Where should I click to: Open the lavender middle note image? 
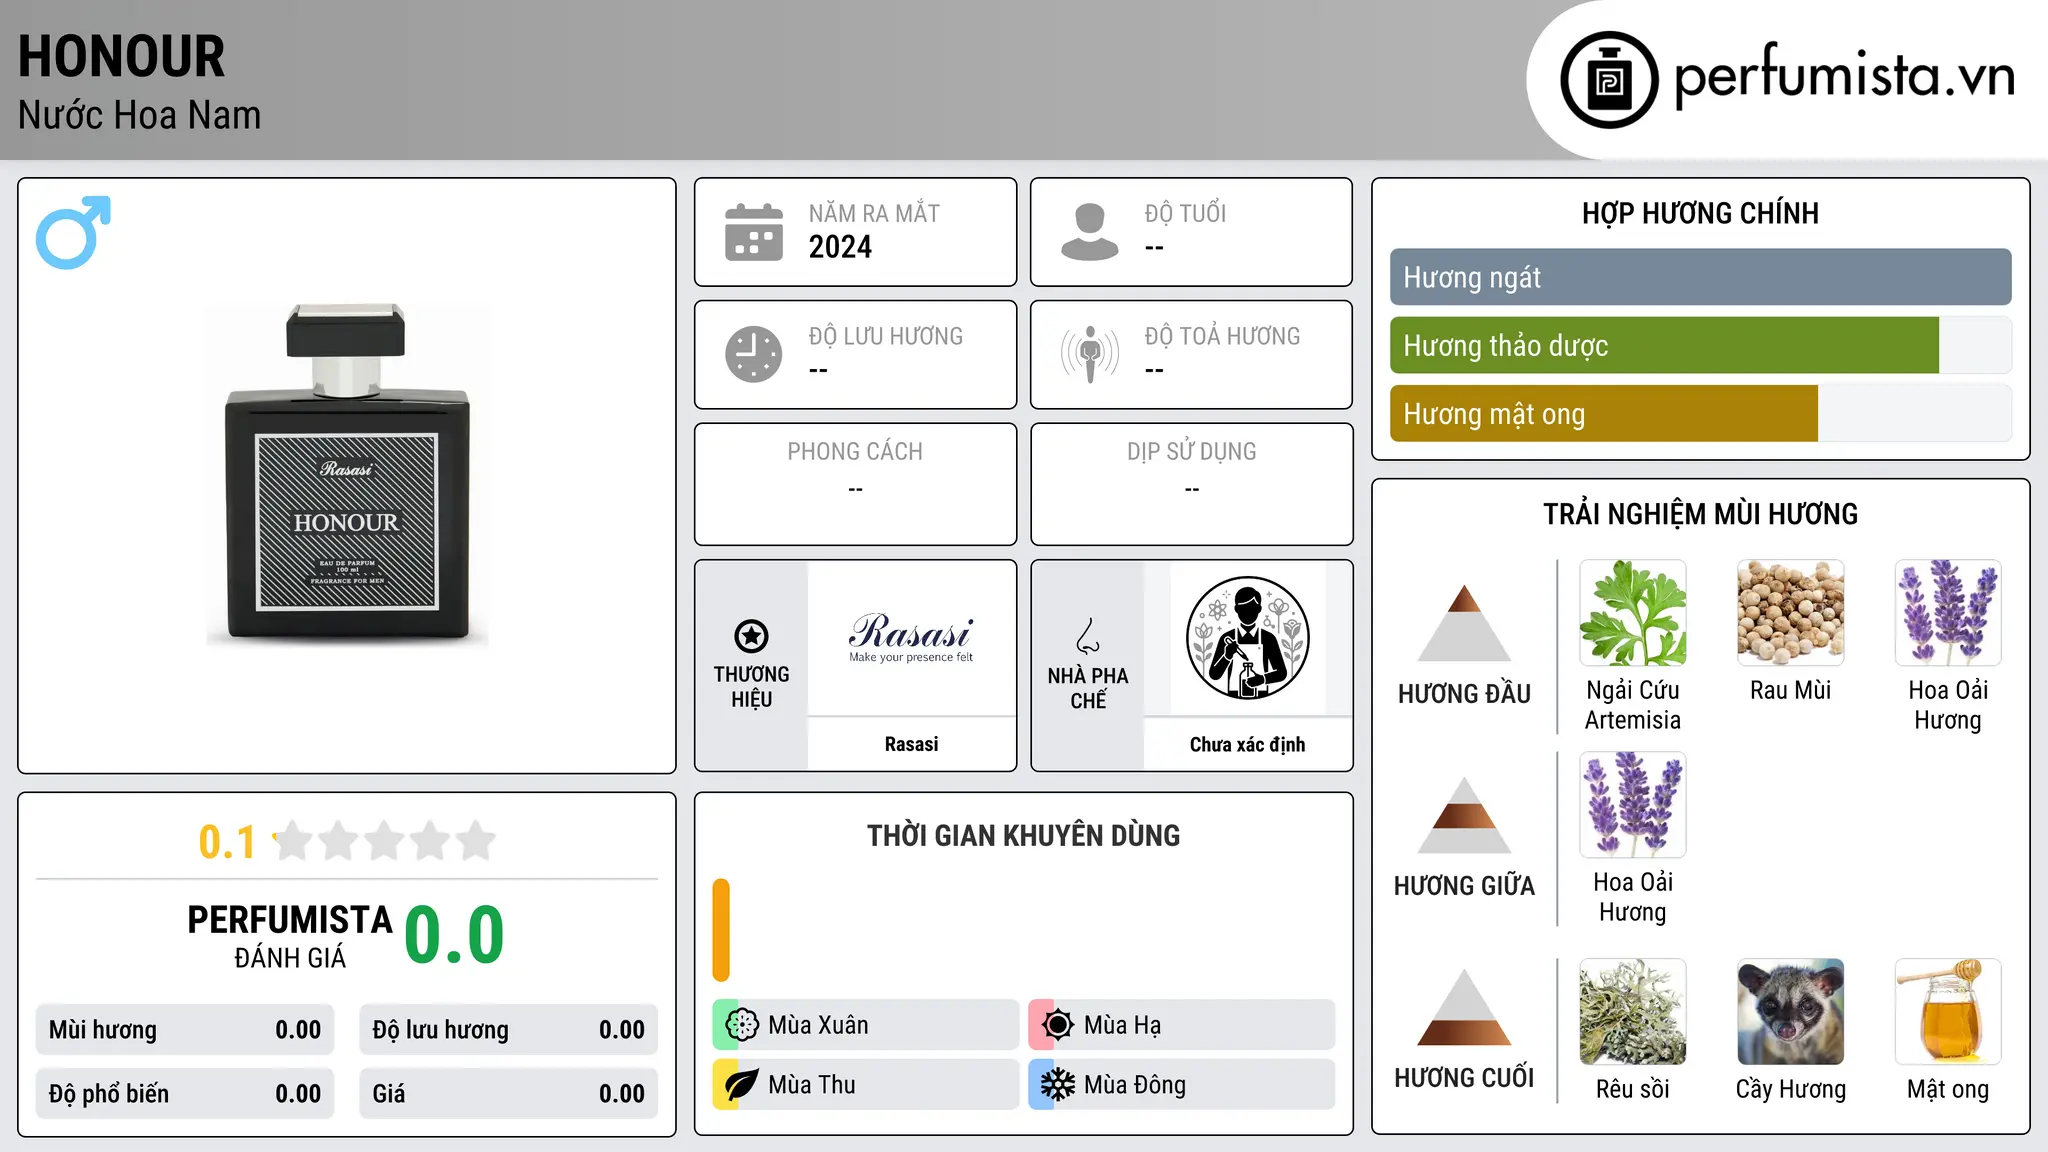pyautogui.click(x=1633, y=805)
